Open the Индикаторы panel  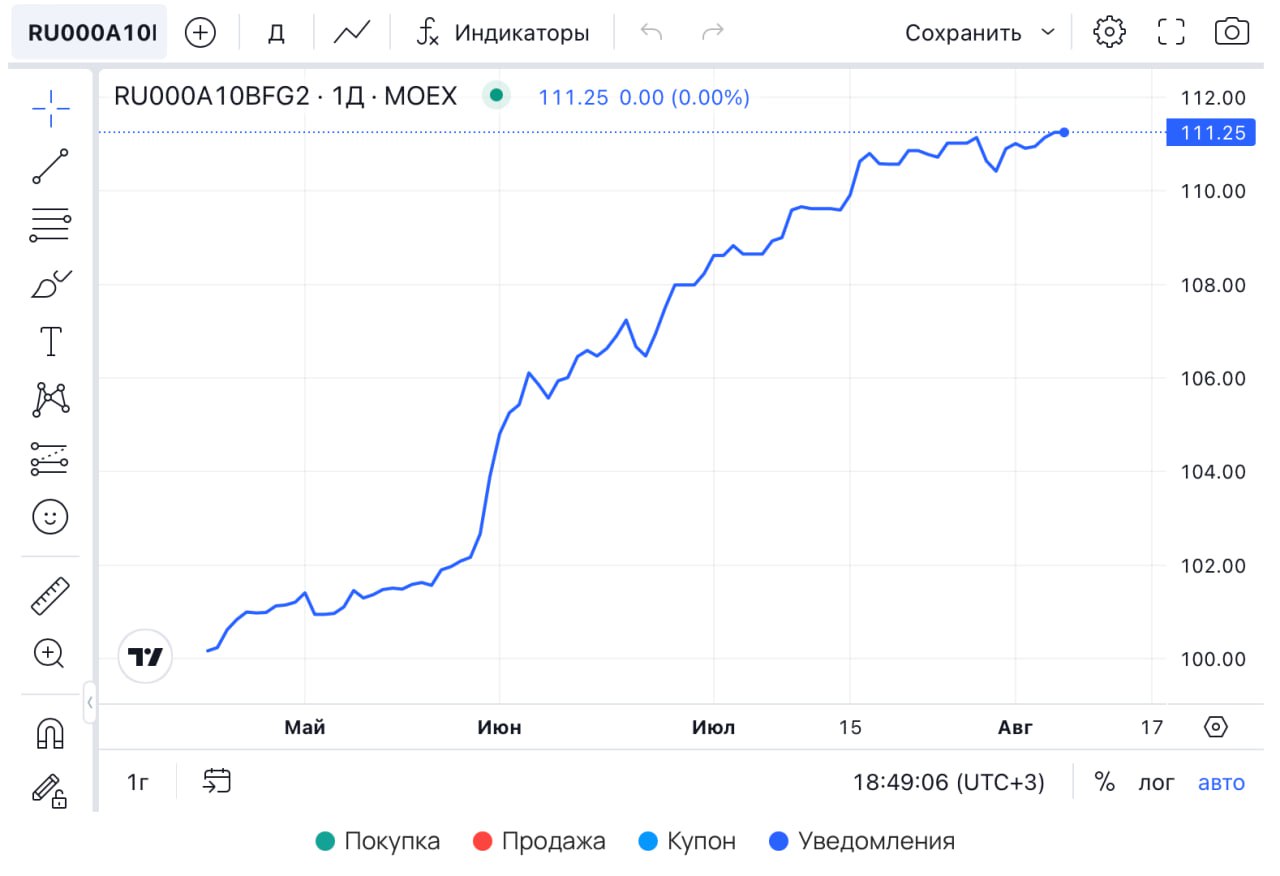pyautogui.click(x=503, y=32)
